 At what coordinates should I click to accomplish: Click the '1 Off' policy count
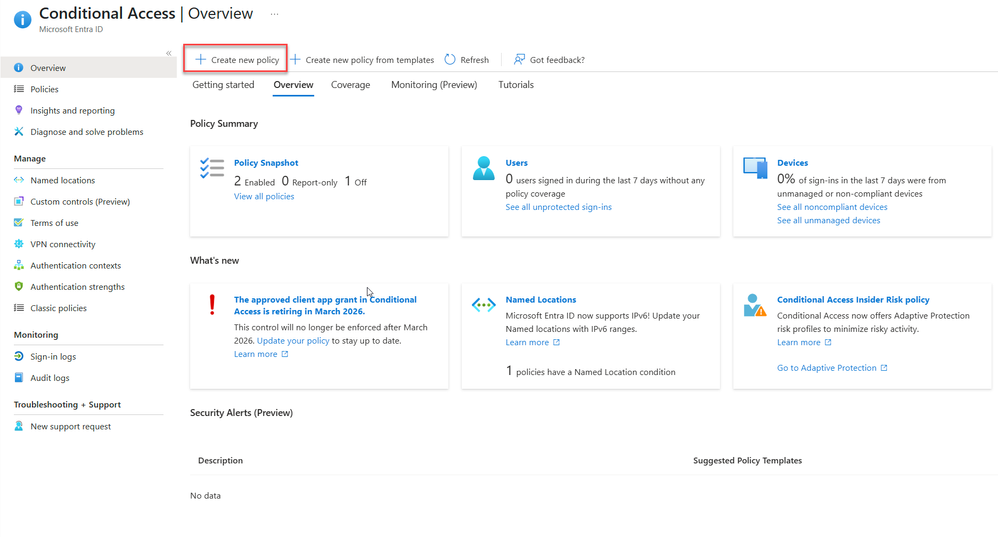[x=355, y=181]
